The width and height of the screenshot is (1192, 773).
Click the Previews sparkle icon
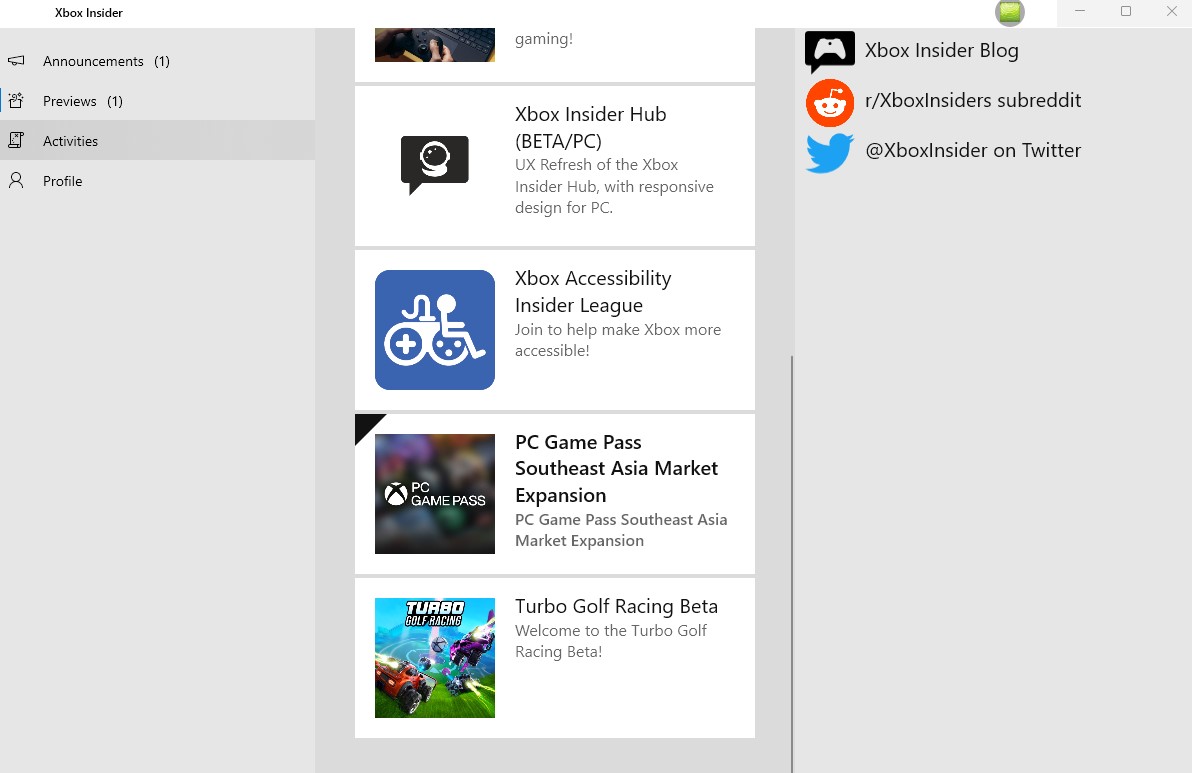coord(16,100)
